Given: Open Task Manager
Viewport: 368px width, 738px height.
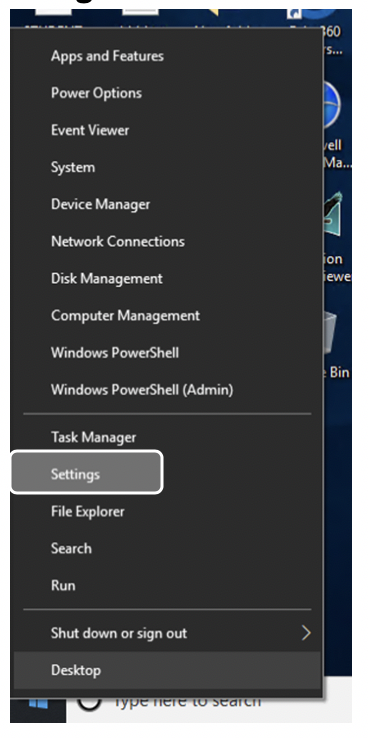Looking at the screenshot, I should [167, 437].
